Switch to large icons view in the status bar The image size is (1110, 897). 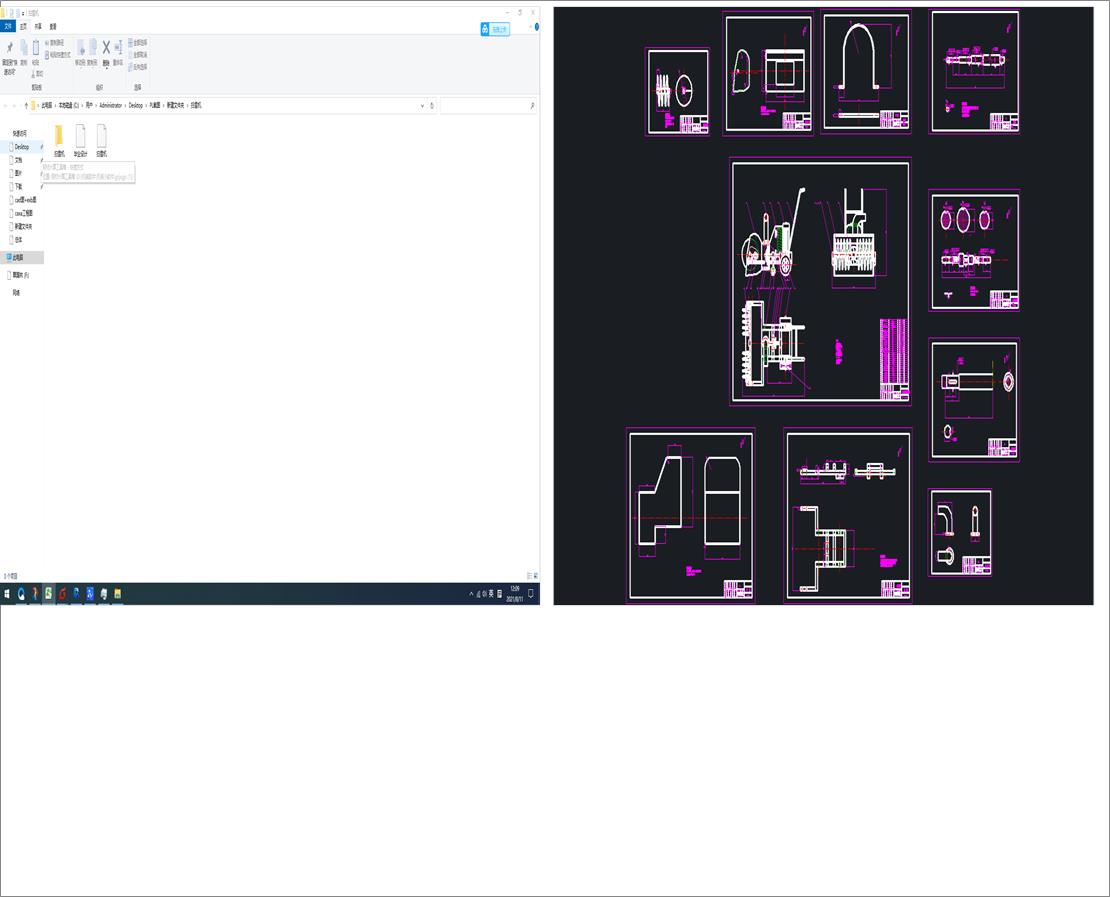(x=535, y=576)
